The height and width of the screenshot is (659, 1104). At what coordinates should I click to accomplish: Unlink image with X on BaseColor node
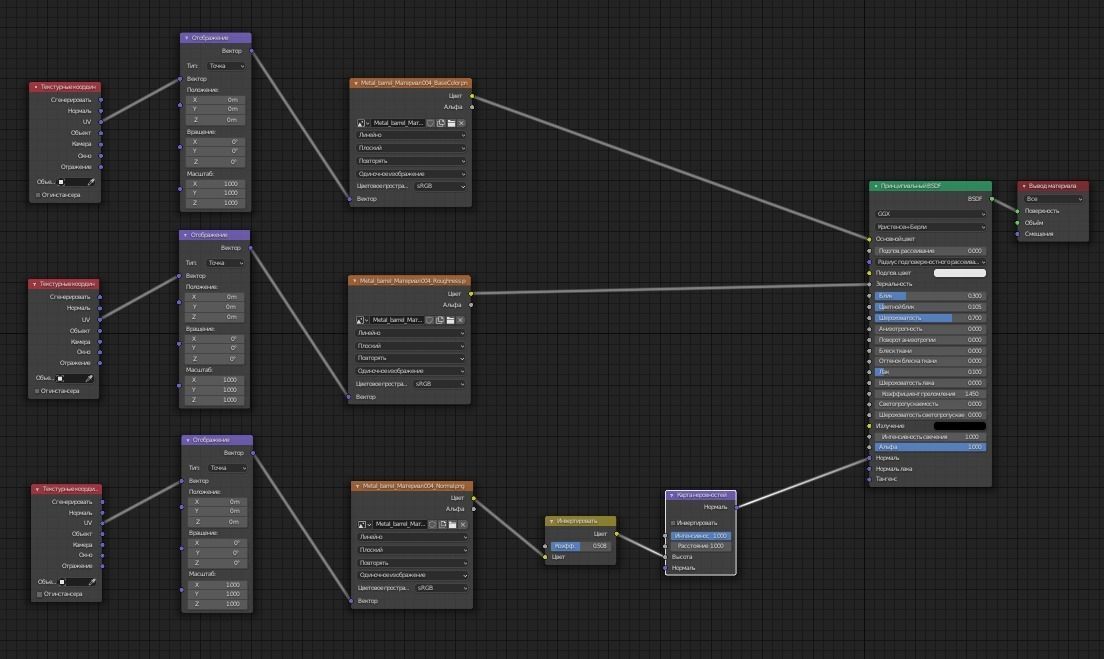(461, 123)
